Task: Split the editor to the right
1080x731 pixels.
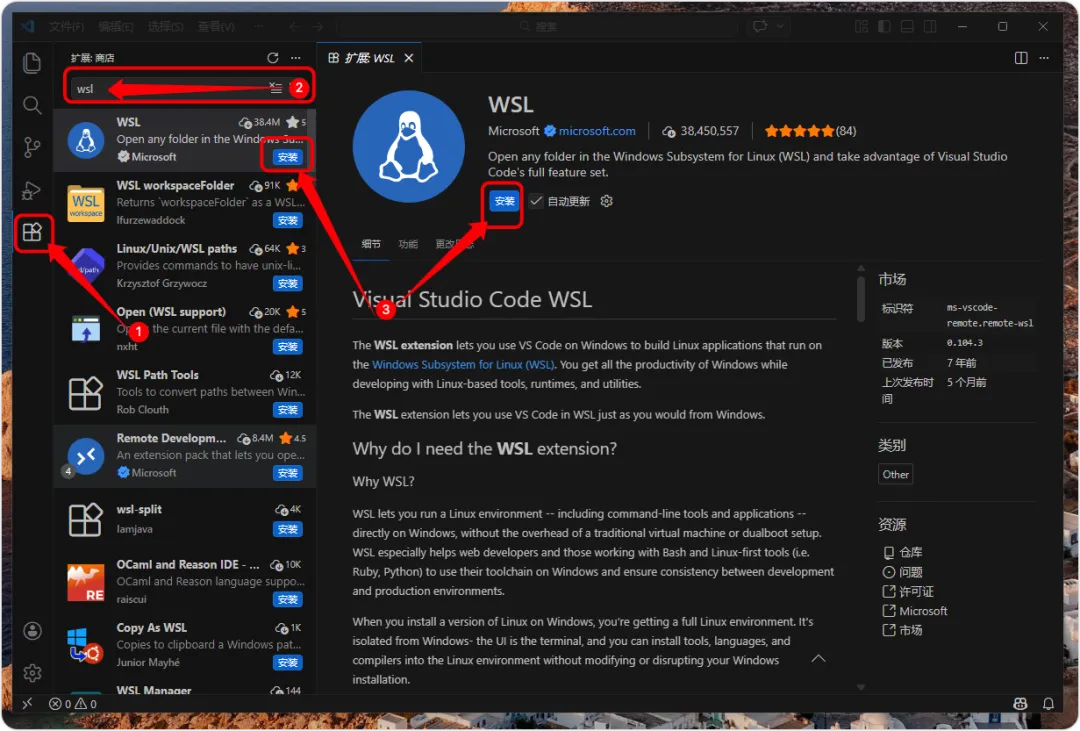Action: point(1021,58)
